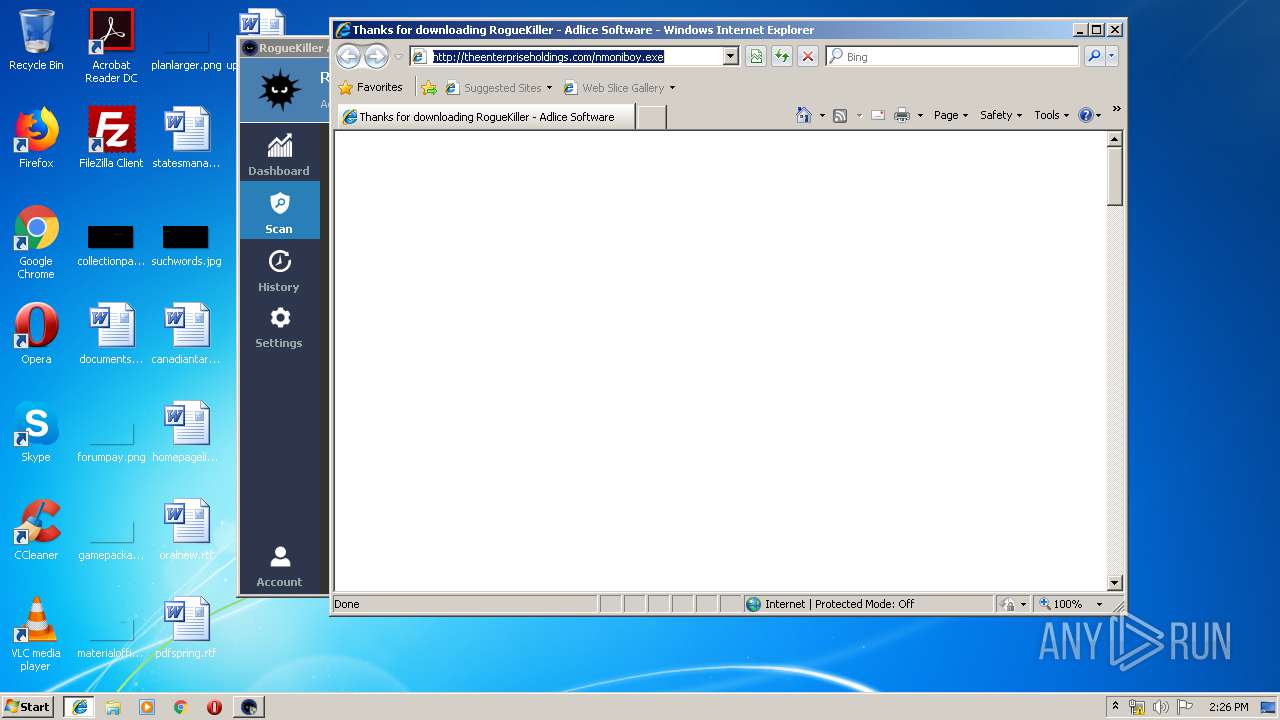Expand the toolbar overflow chevron
Screen dimensions: 1280x720
point(1116,109)
